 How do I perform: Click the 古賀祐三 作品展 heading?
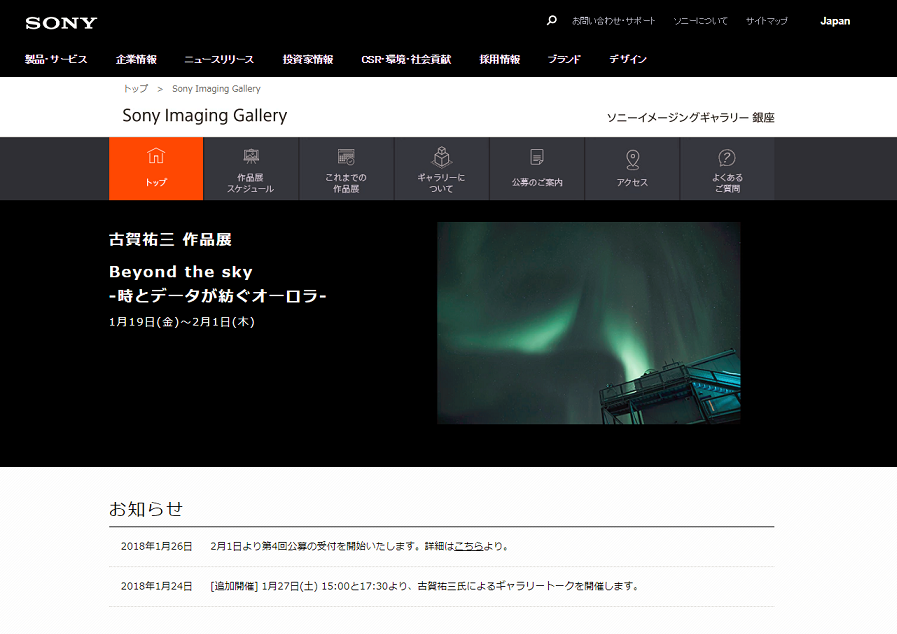(x=170, y=239)
